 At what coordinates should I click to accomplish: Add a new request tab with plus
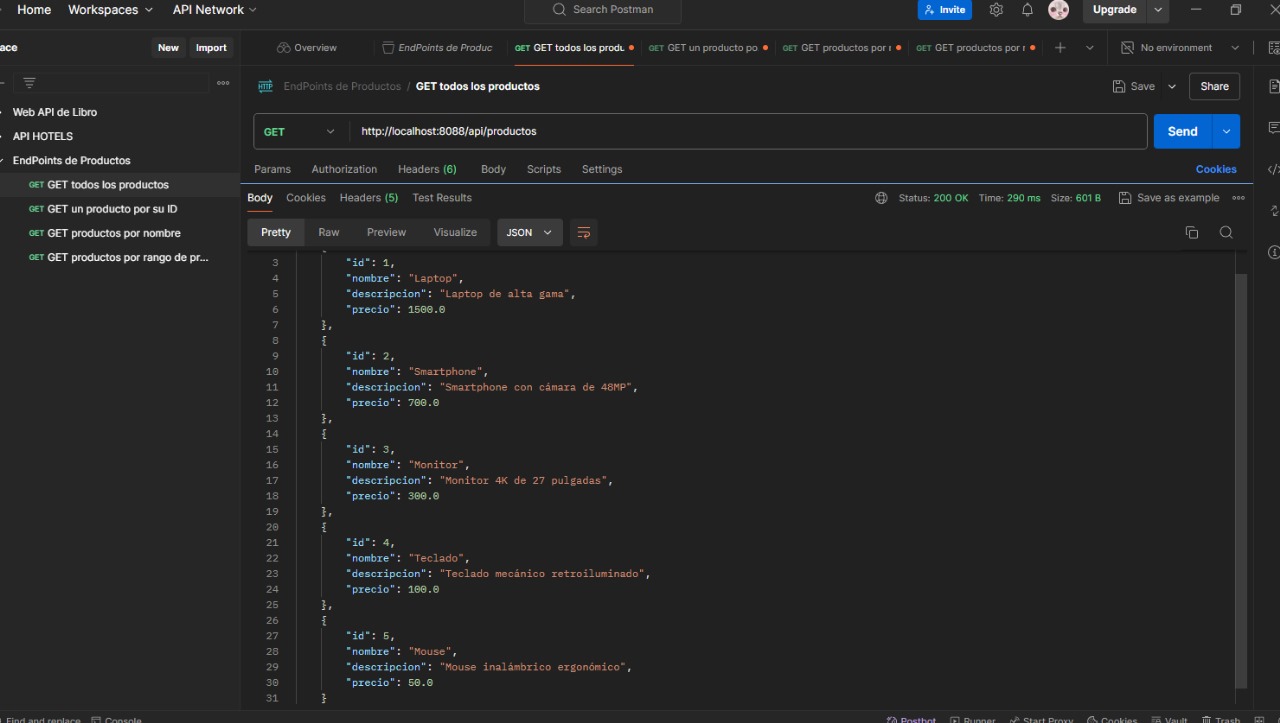click(1060, 48)
